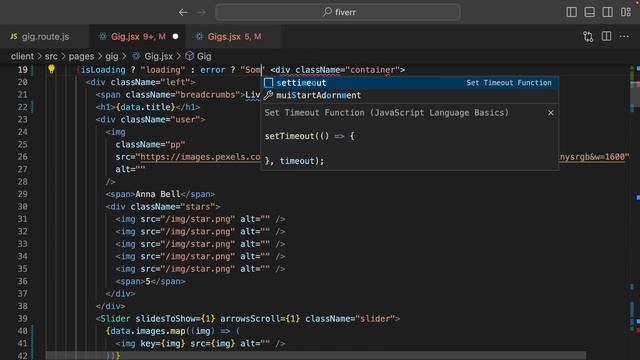640x360 pixels.
Task: Select pages in the breadcrumb path
Action: pyautogui.click(x=81, y=56)
